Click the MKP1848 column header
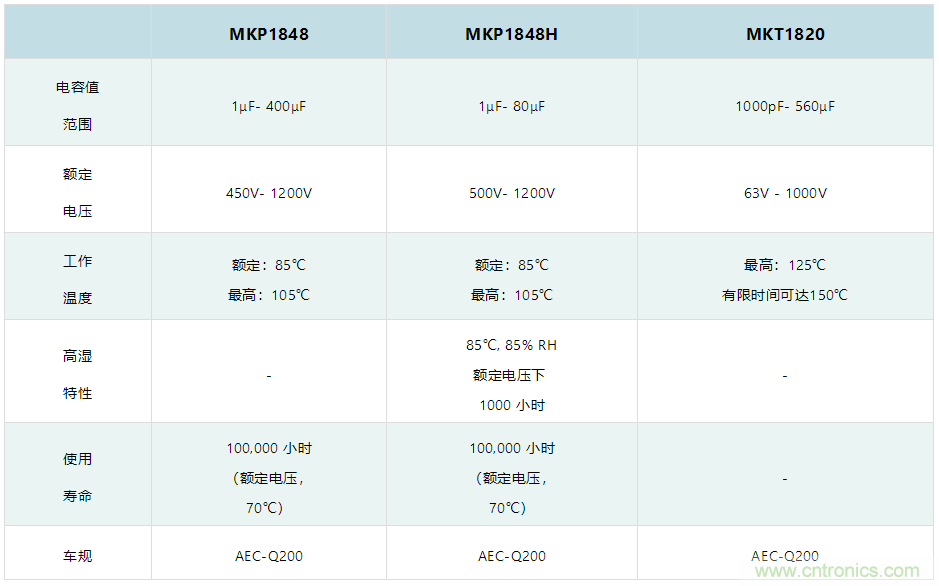This screenshot has height=586, width=939. coord(268,34)
